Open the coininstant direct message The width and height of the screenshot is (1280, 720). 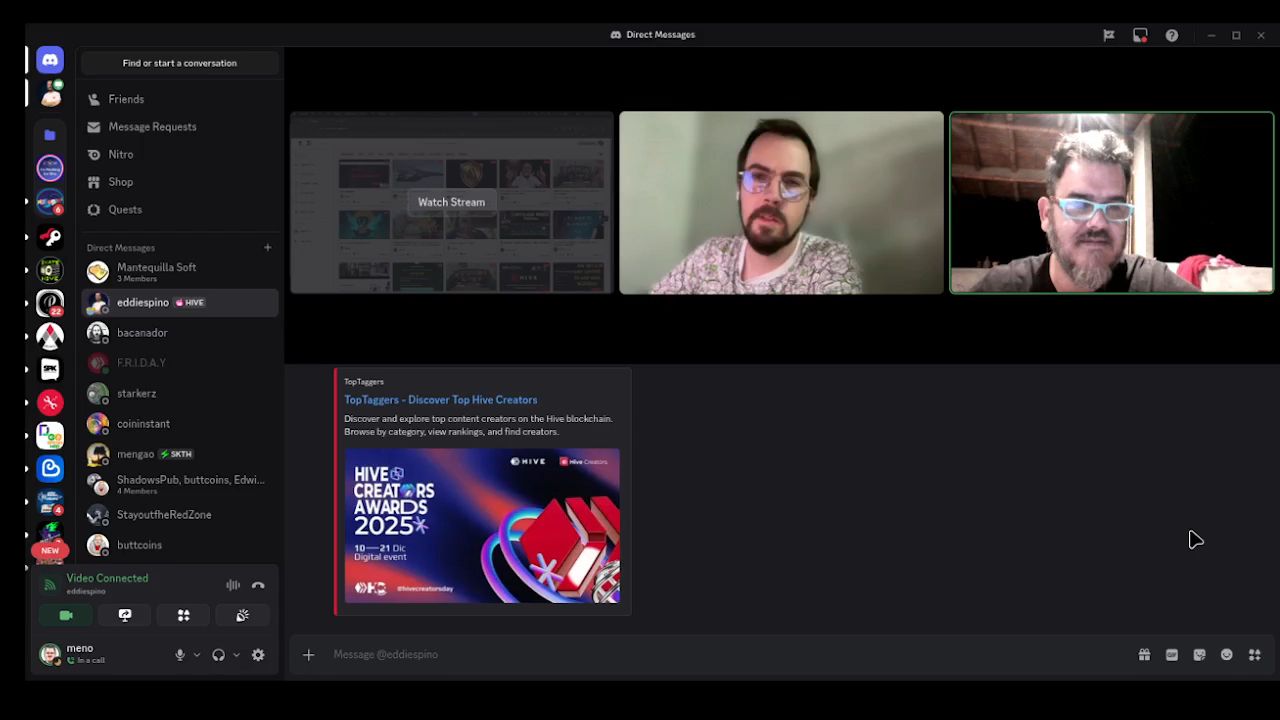[x=180, y=423]
